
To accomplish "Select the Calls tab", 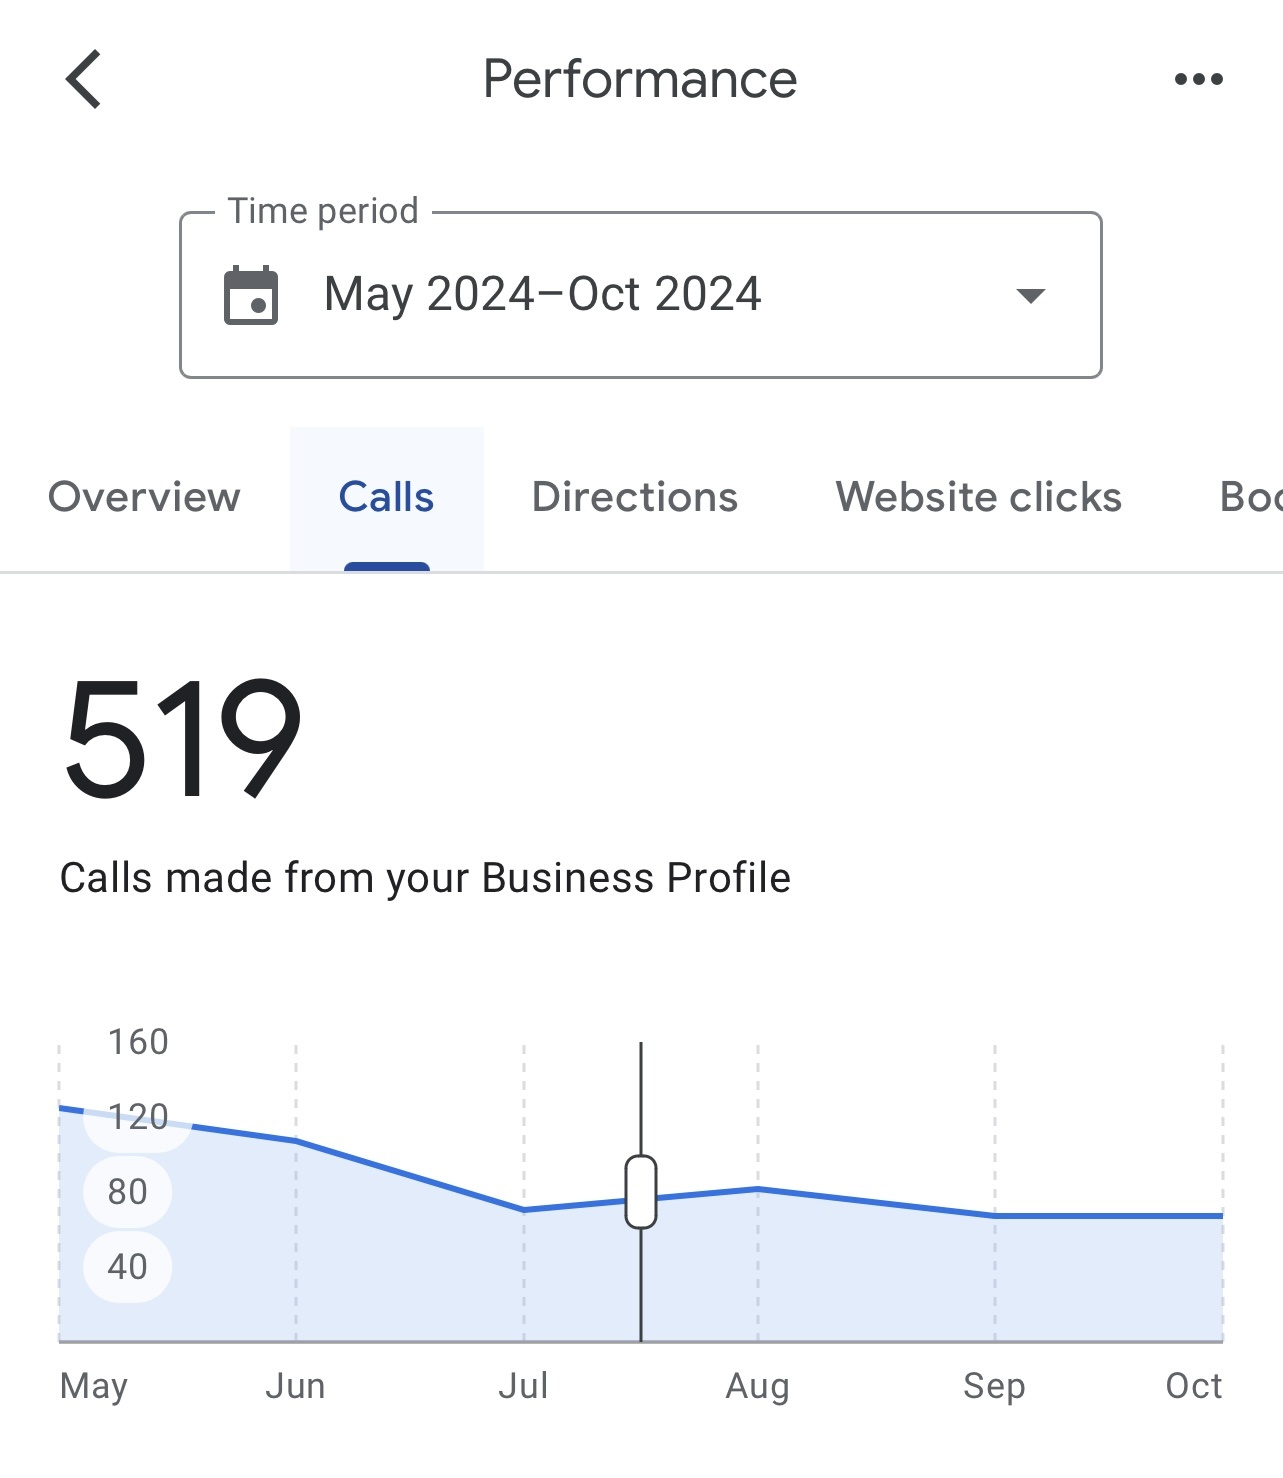I will pos(387,497).
